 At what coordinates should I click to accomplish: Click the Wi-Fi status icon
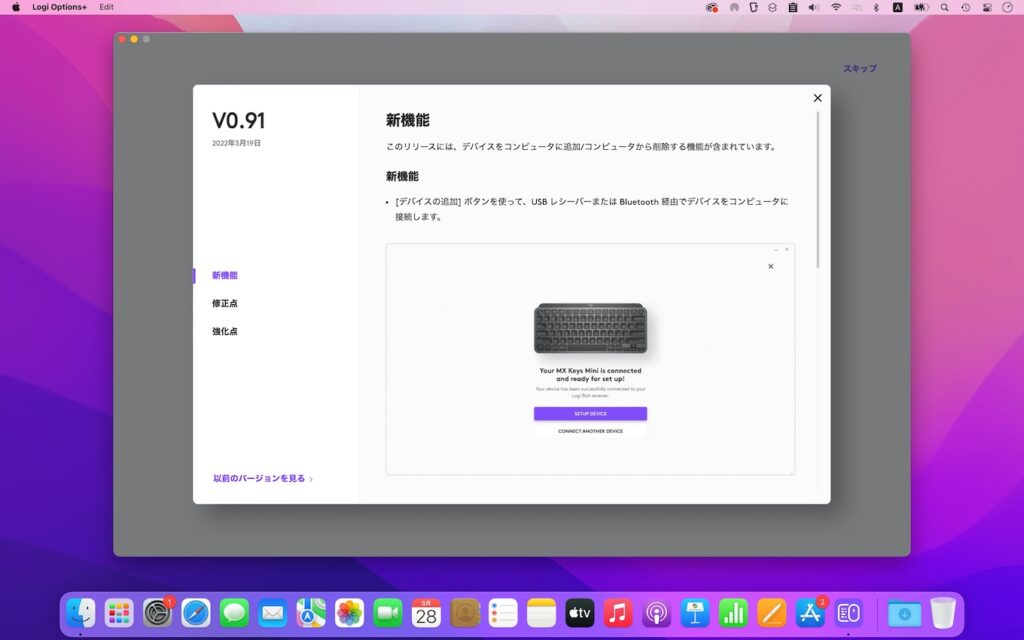(x=835, y=7)
